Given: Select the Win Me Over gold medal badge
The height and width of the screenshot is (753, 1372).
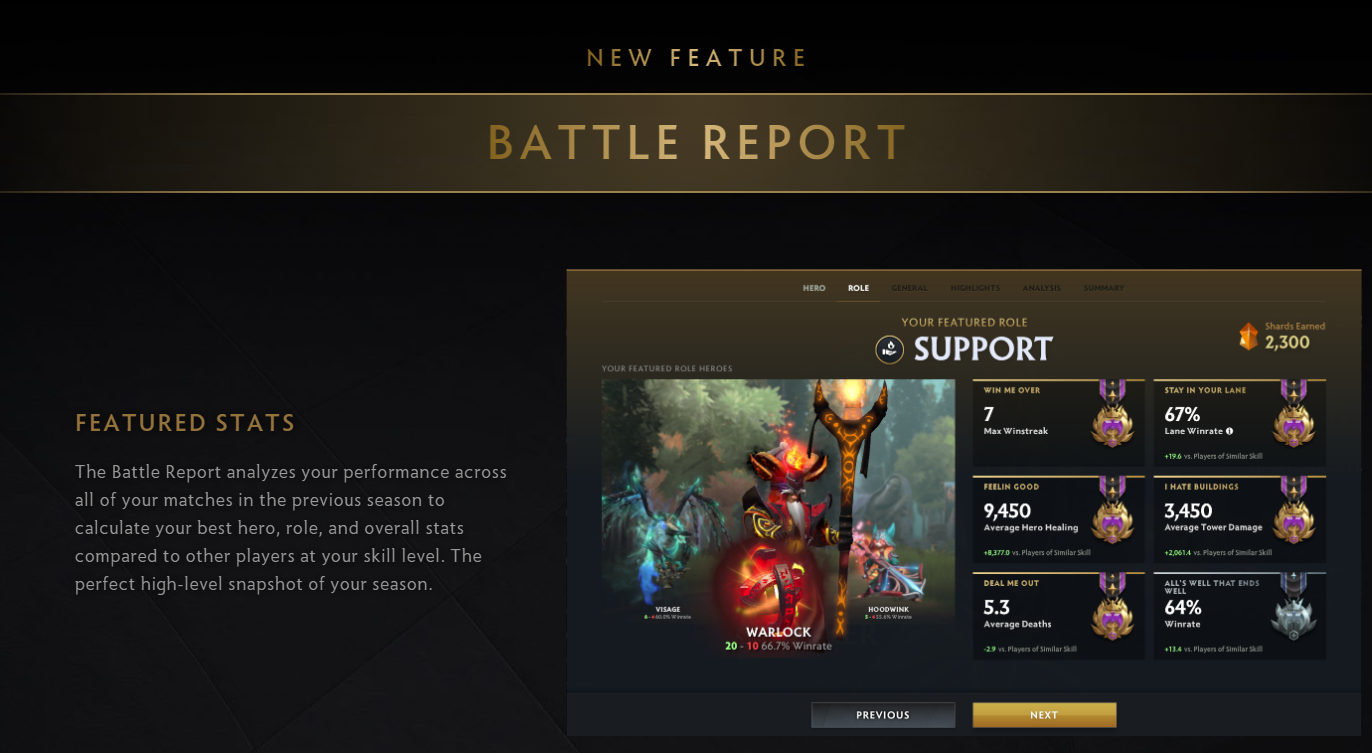Looking at the screenshot, I should pos(1112,415).
